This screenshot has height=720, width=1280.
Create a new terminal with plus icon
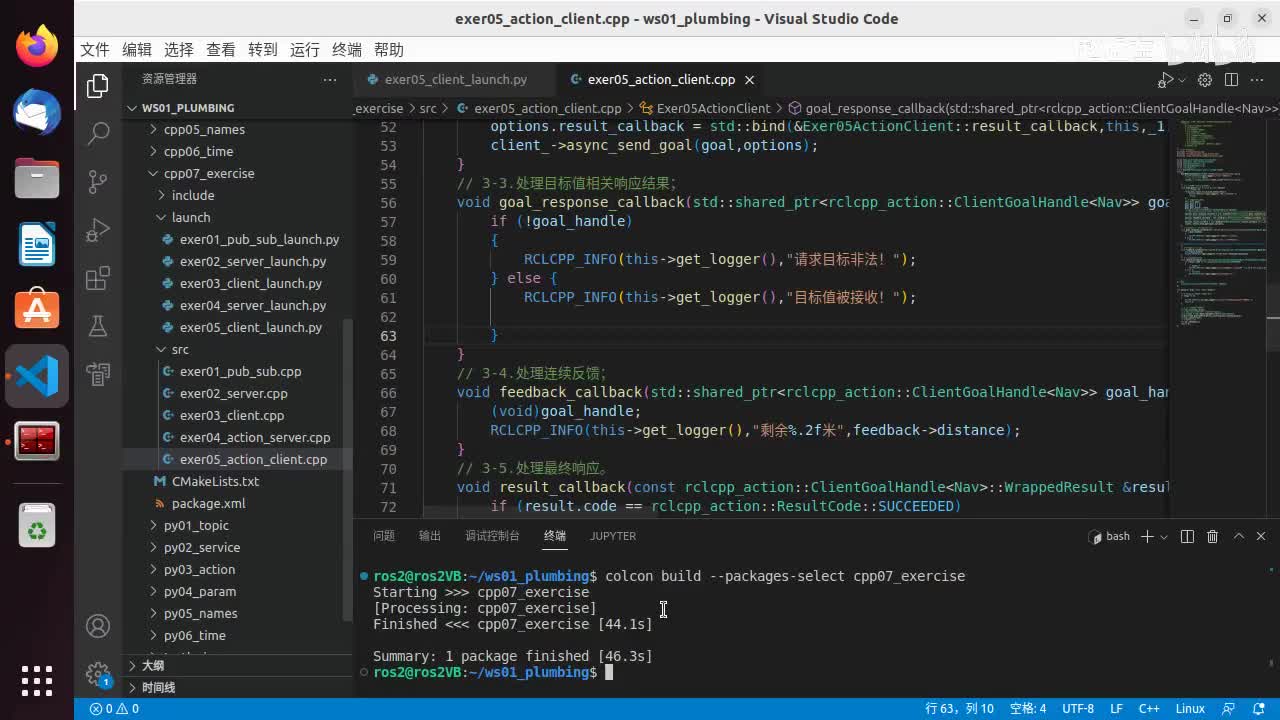pyautogui.click(x=1148, y=537)
